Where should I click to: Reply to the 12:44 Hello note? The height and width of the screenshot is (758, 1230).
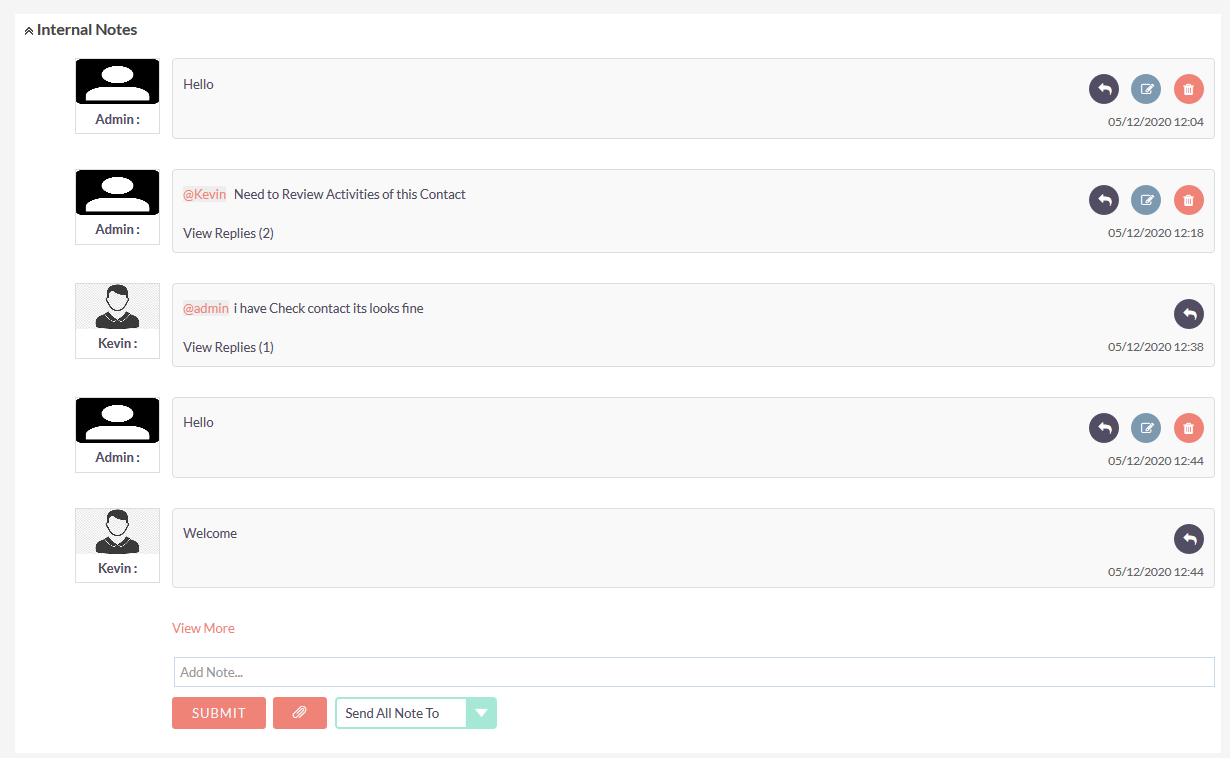click(x=1104, y=428)
